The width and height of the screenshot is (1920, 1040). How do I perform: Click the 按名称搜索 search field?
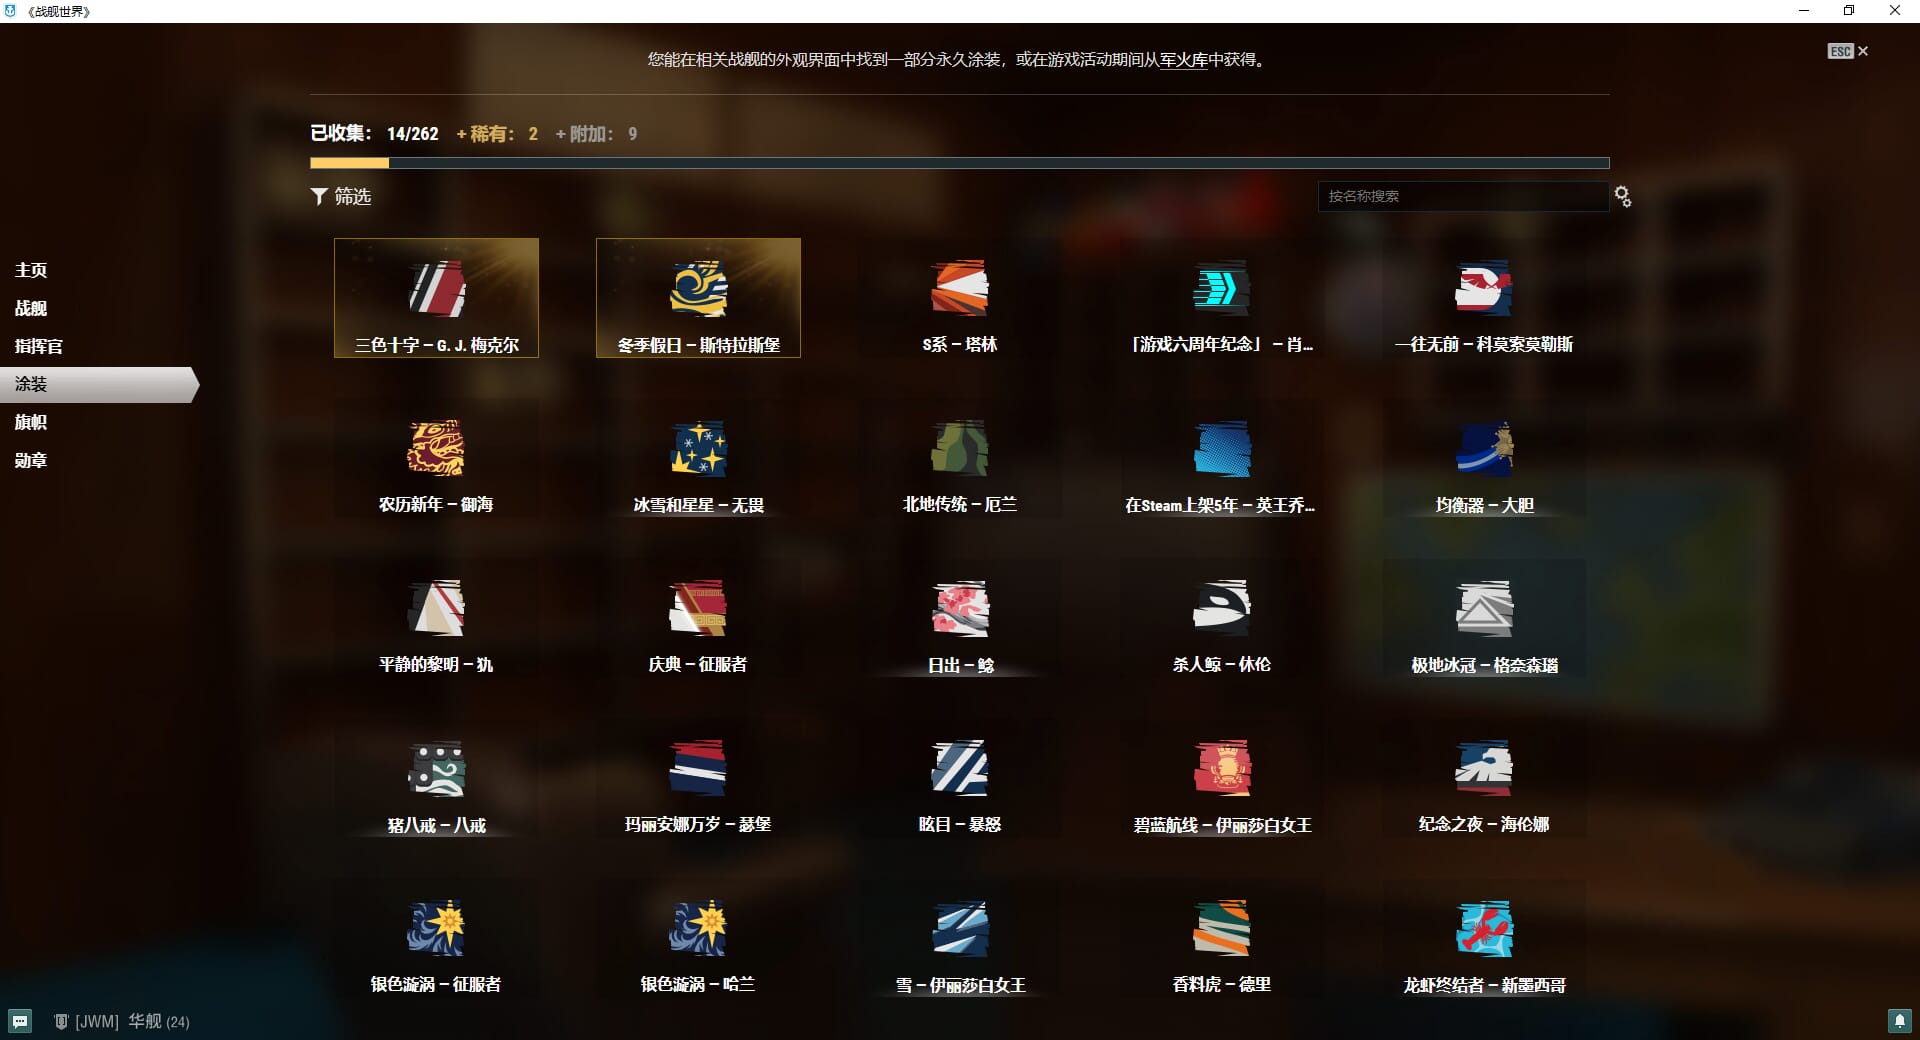pos(1461,197)
